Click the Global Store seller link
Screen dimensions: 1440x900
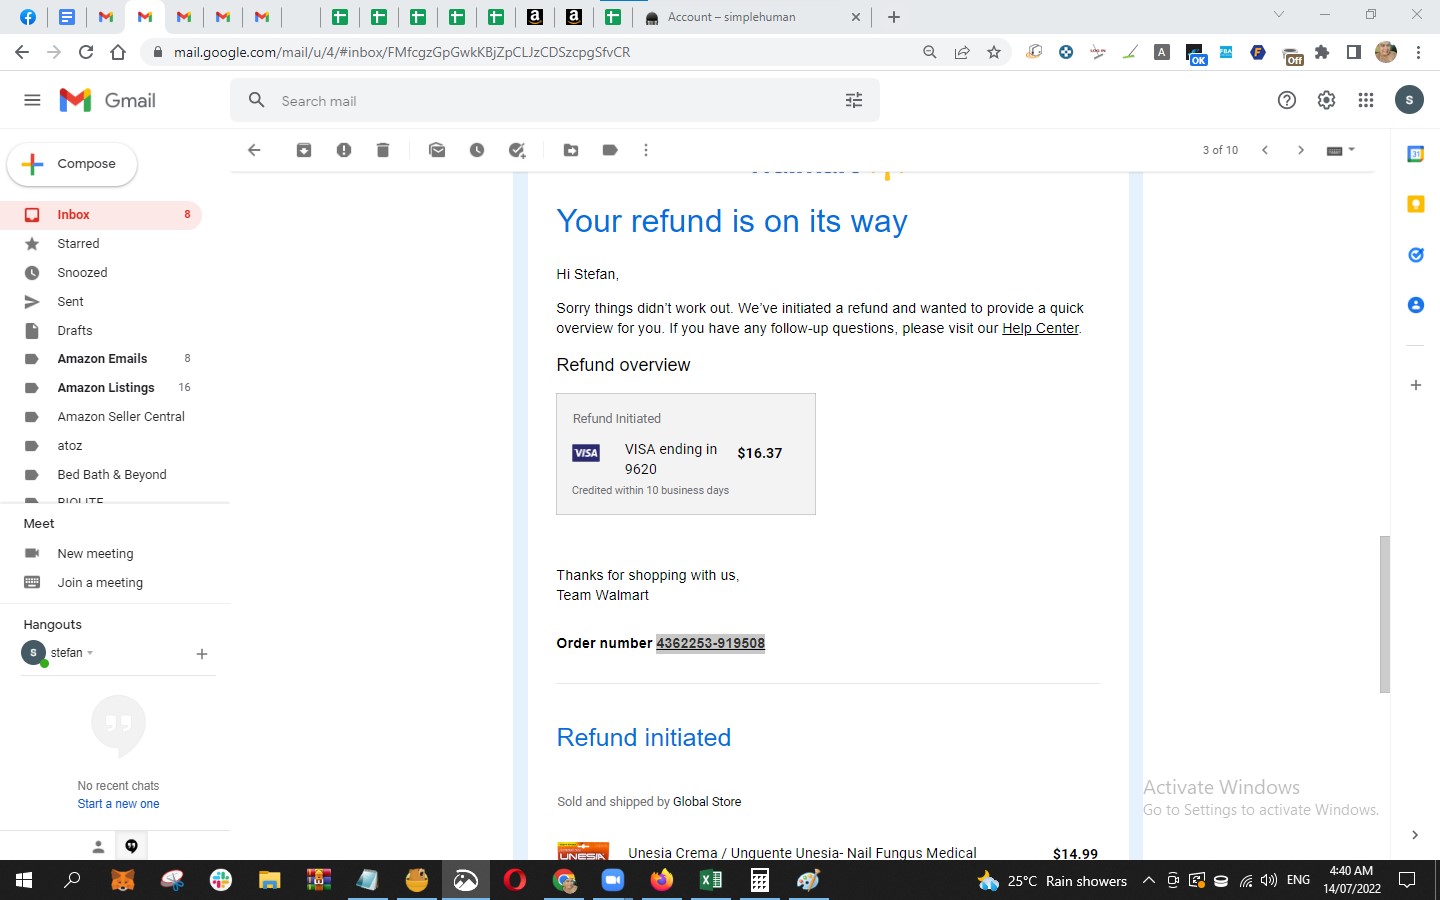707,802
